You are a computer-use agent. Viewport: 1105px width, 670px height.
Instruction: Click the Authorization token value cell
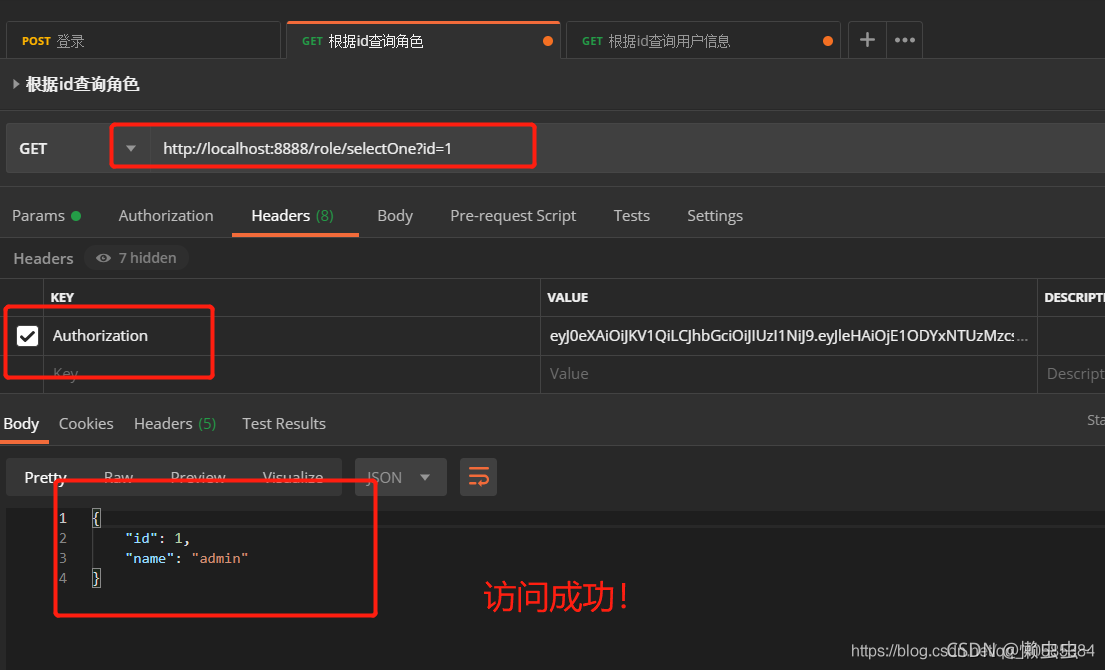789,336
